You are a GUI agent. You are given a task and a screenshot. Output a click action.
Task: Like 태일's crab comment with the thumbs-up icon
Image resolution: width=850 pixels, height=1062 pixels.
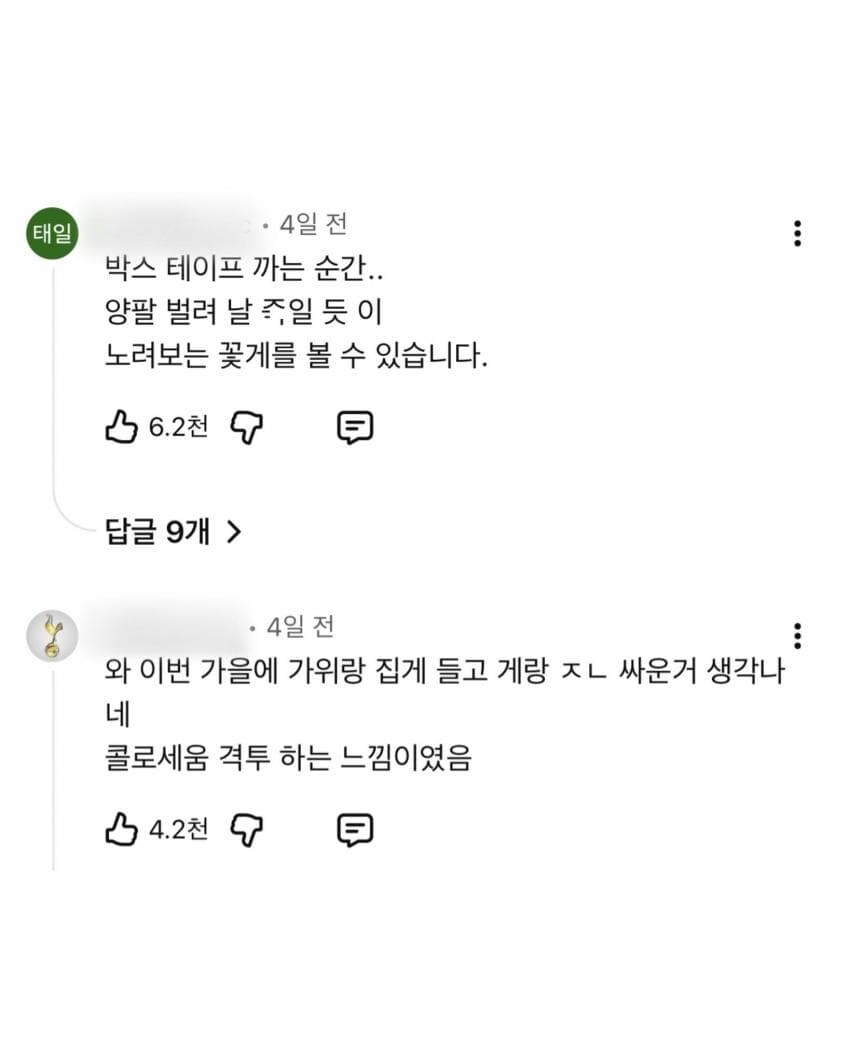(121, 426)
